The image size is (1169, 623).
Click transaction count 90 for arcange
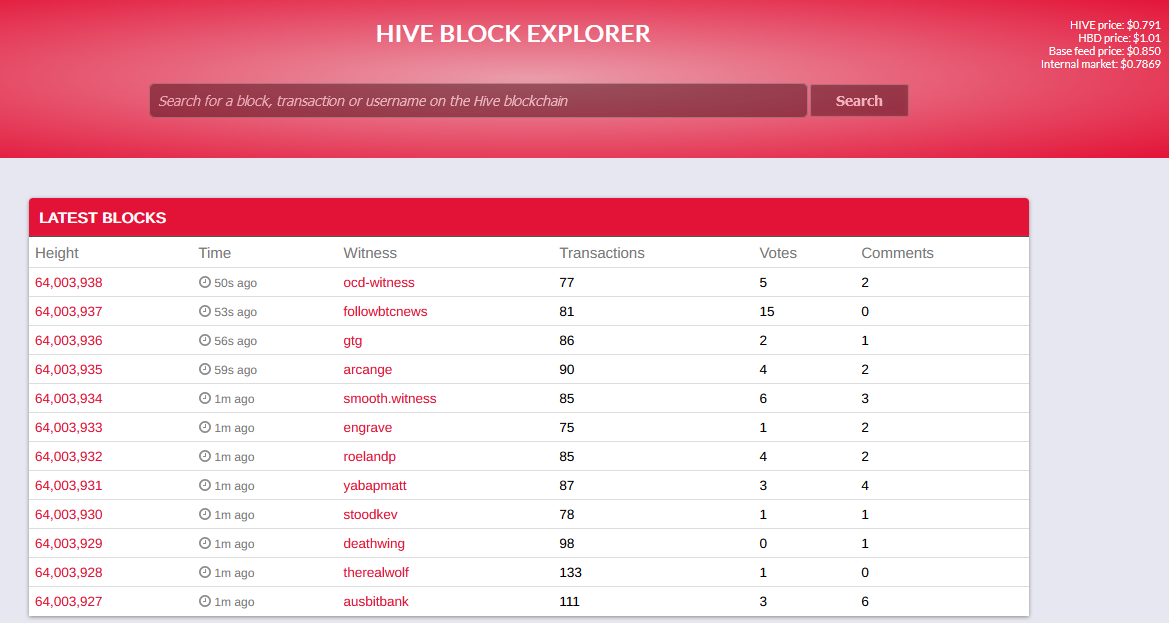567,370
